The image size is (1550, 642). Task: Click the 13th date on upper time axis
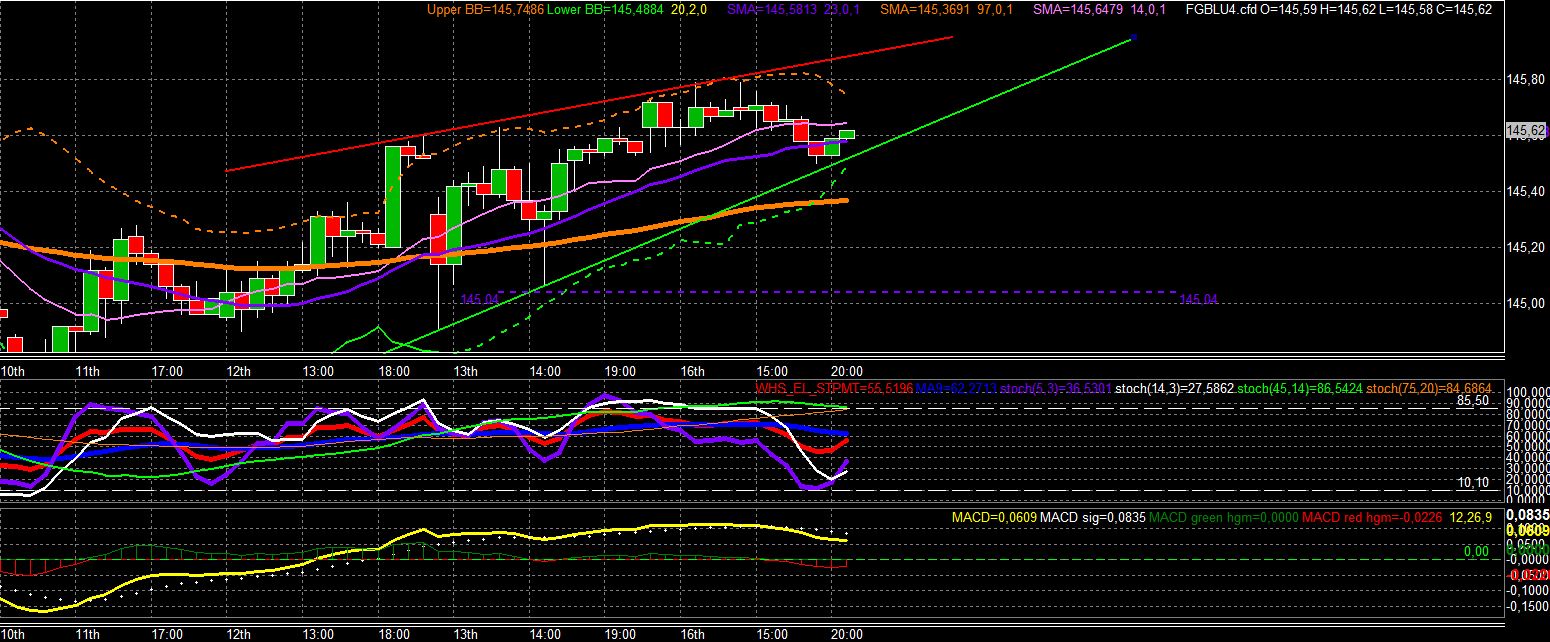[465, 371]
